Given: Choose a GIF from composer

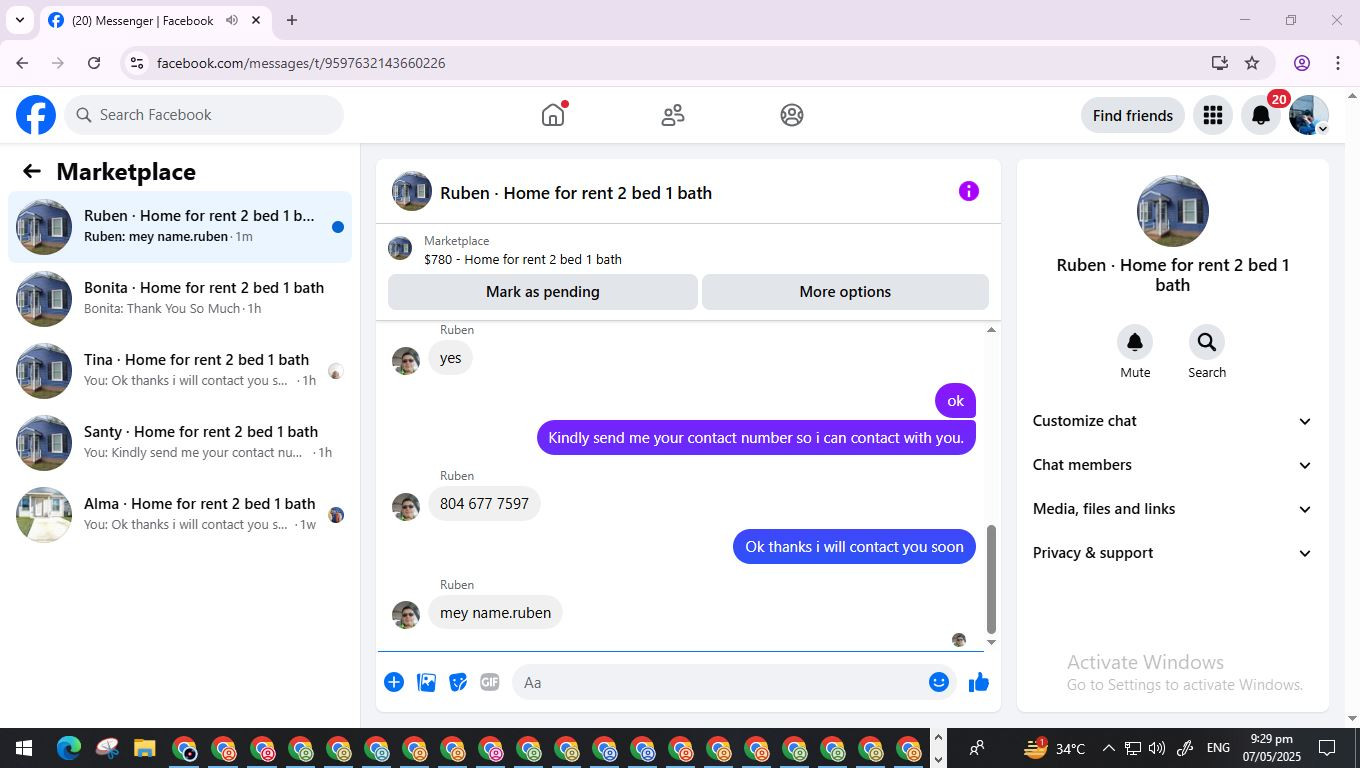Looking at the screenshot, I should 489,682.
